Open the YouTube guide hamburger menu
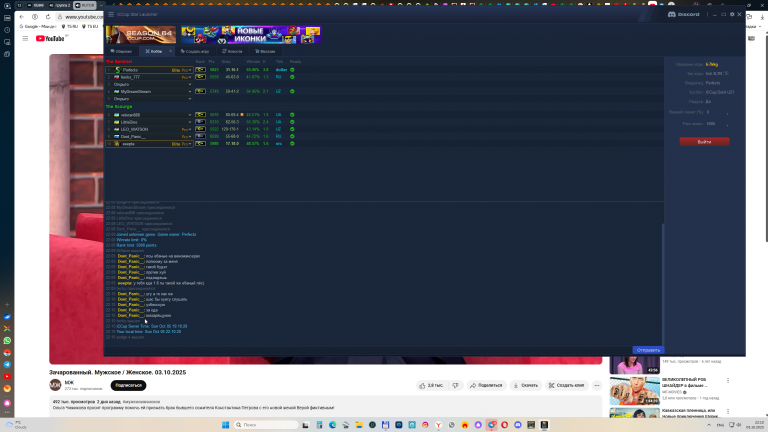 [x=25, y=38]
